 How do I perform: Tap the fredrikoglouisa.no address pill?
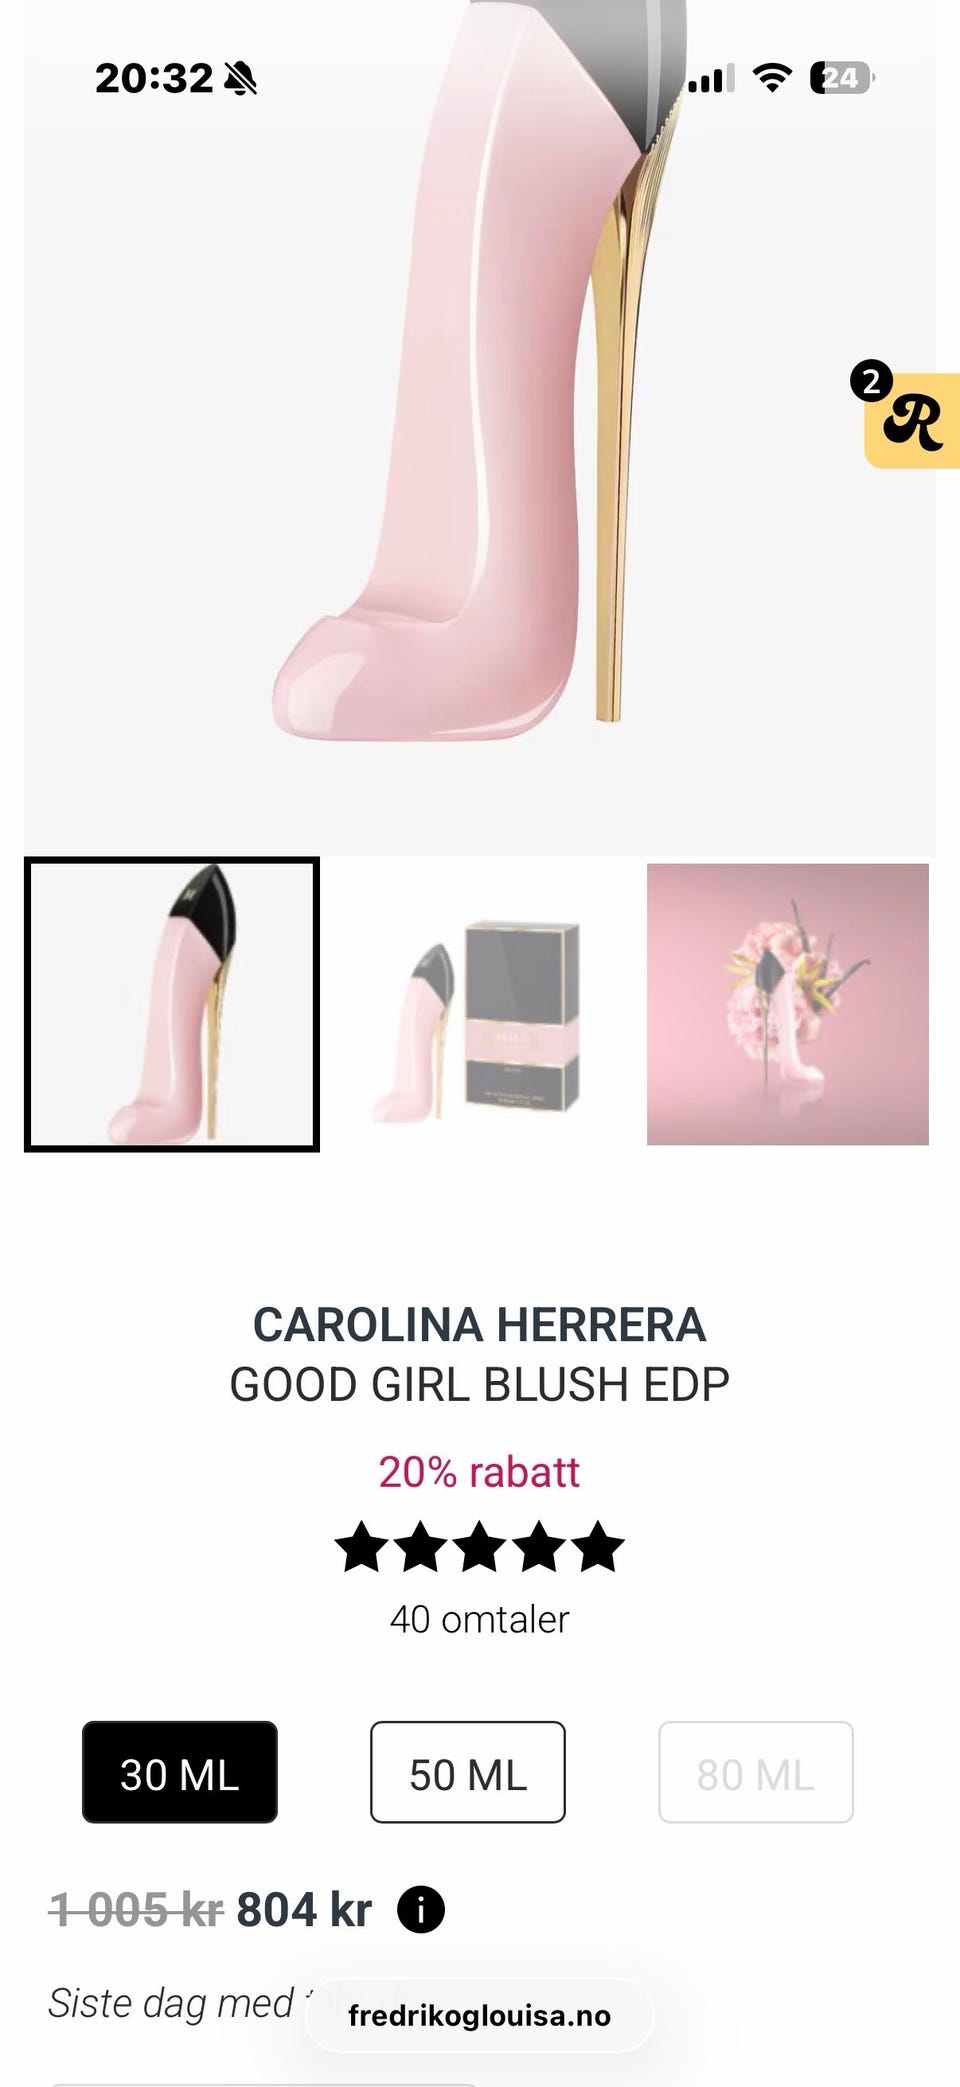479,2015
